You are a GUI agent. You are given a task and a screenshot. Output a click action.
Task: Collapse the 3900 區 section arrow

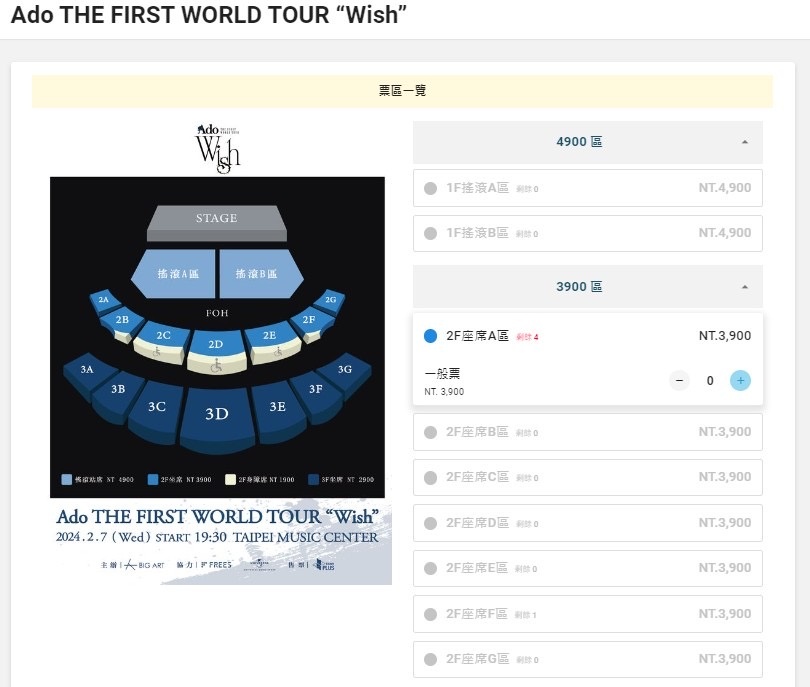[744, 287]
